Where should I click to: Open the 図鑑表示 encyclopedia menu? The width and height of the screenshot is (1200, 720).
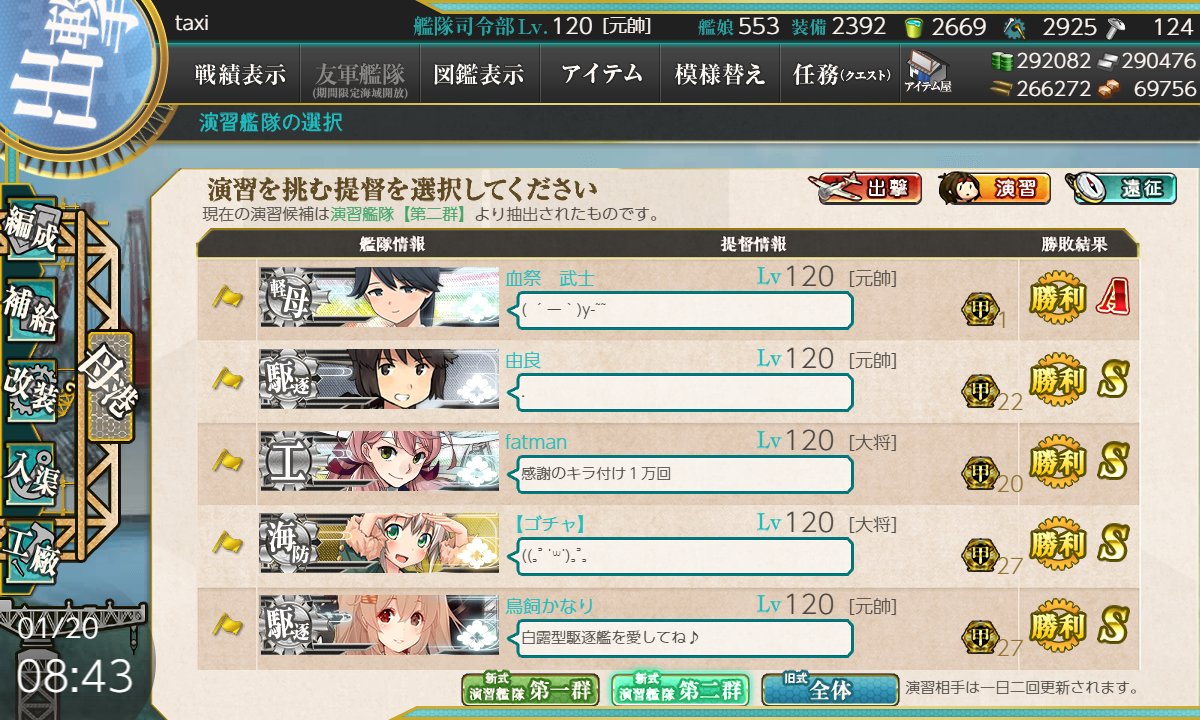[479, 74]
